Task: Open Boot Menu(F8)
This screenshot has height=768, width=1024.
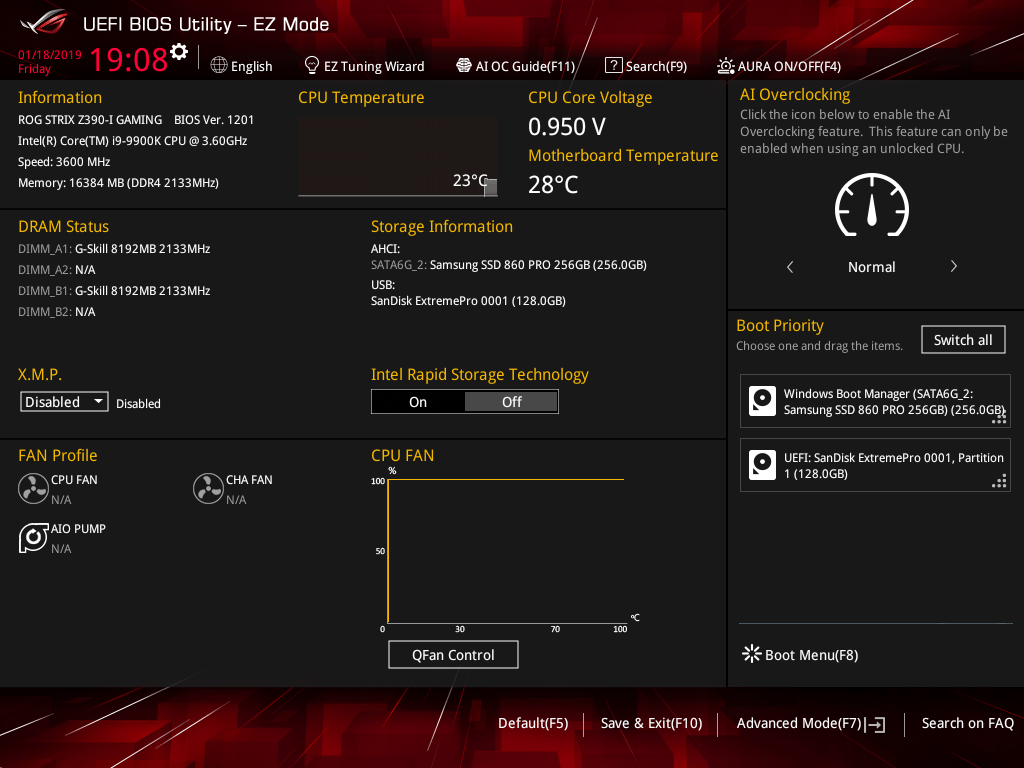Action: [801, 654]
